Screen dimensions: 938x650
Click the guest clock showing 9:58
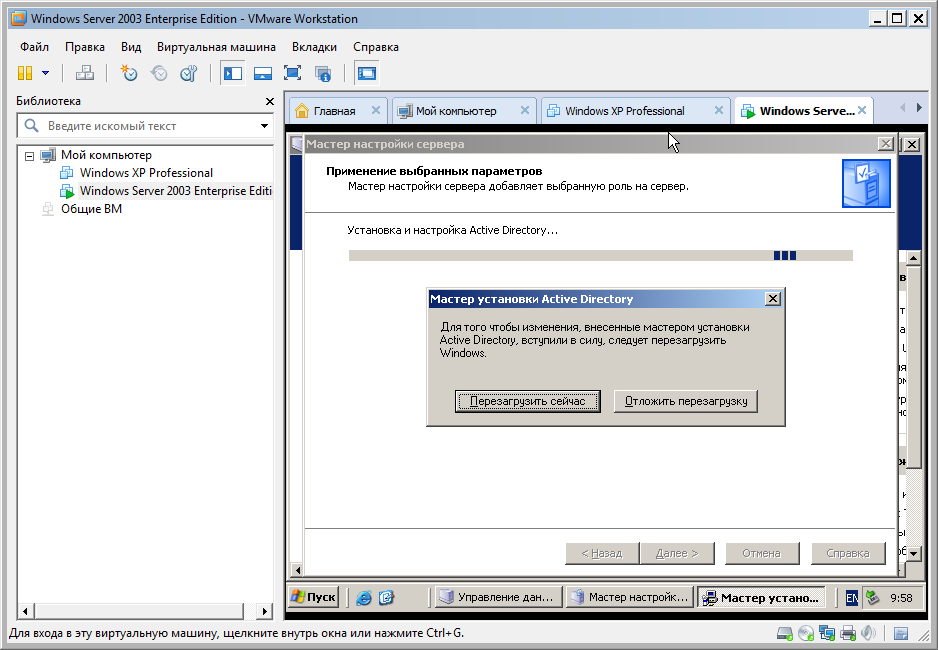click(901, 597)
